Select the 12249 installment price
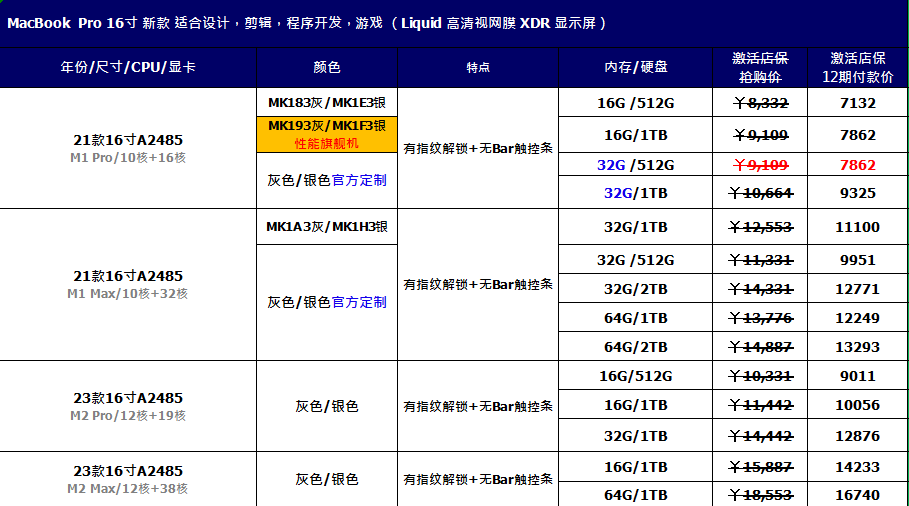Screen dimensions: 909x506 pos(858,318)
